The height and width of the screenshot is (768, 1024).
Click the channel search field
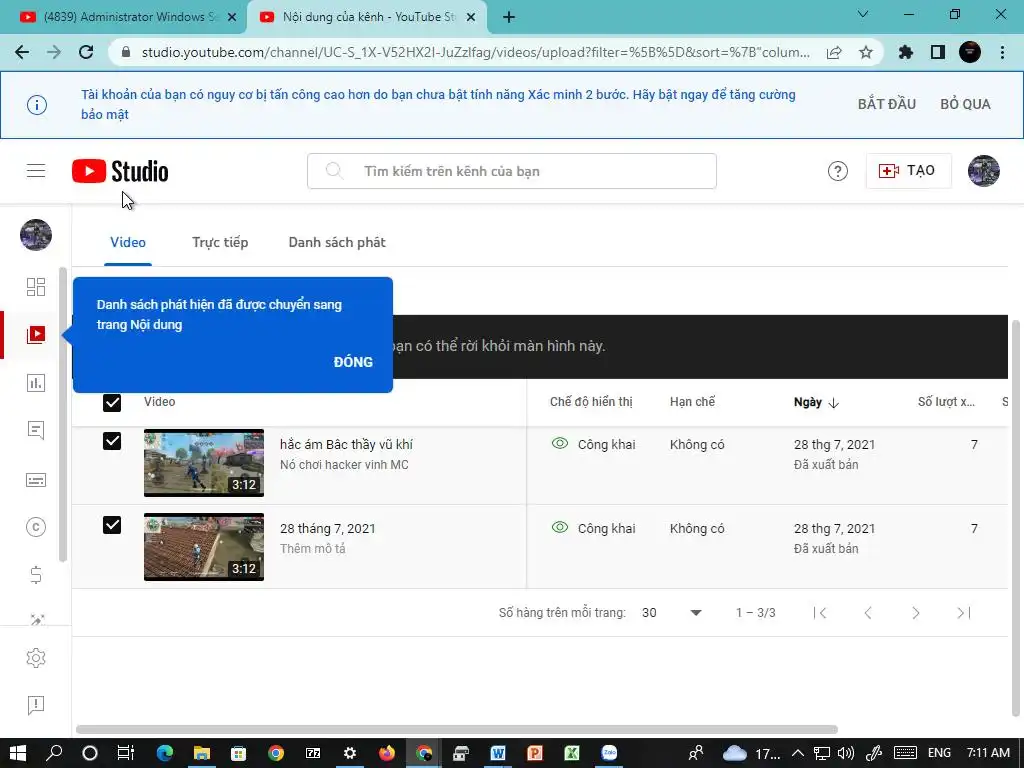(x=512, y=171)
